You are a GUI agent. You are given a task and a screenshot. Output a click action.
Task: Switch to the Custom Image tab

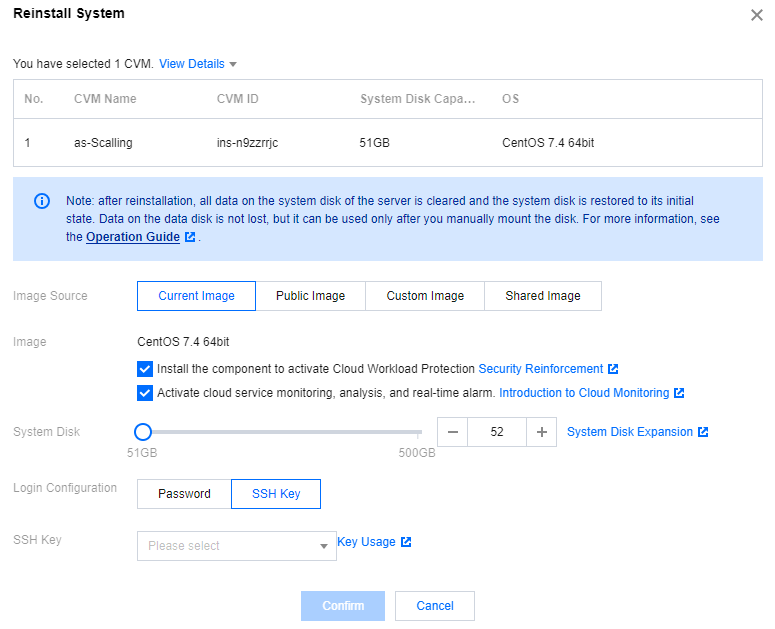[x=425, y=296]
